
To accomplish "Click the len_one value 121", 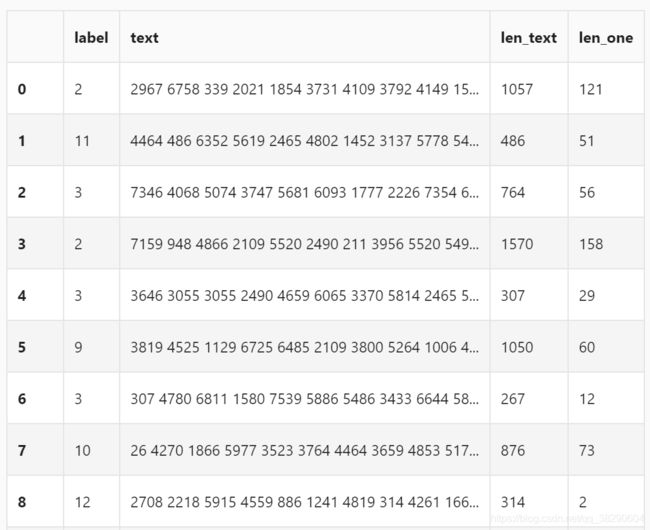I will tap(590, 89).
